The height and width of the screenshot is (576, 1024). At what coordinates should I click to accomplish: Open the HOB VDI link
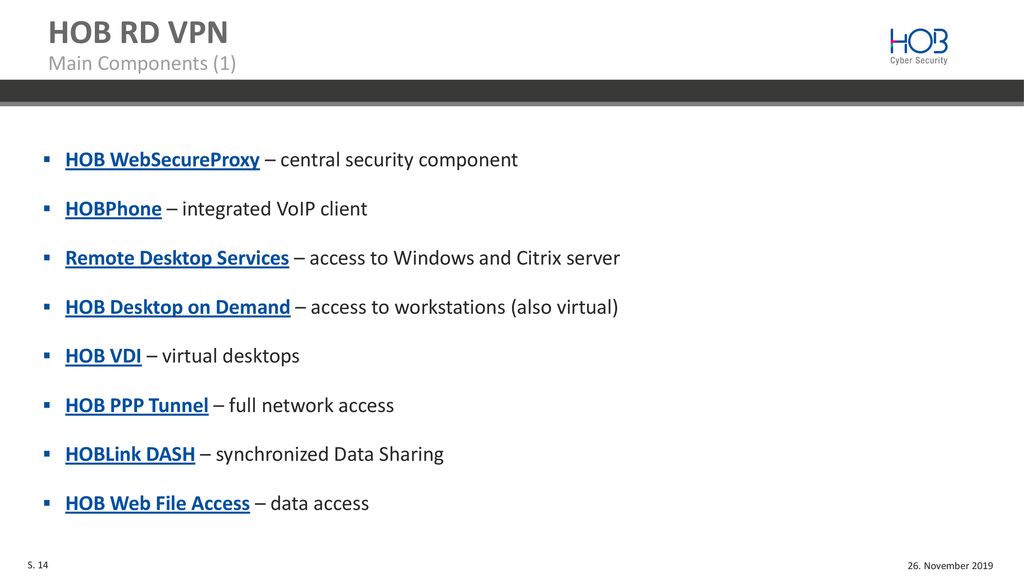(103, 356)
